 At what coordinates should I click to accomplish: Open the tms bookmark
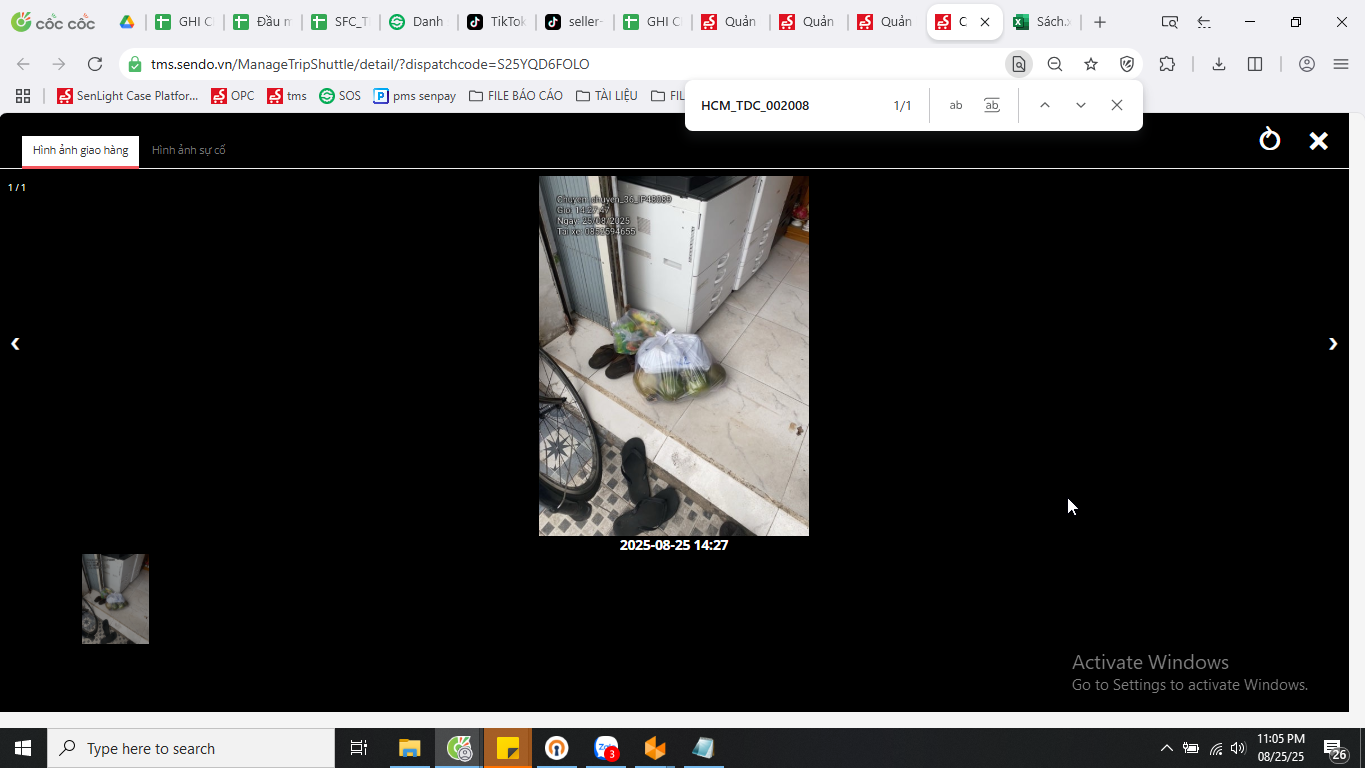(287, 96)
